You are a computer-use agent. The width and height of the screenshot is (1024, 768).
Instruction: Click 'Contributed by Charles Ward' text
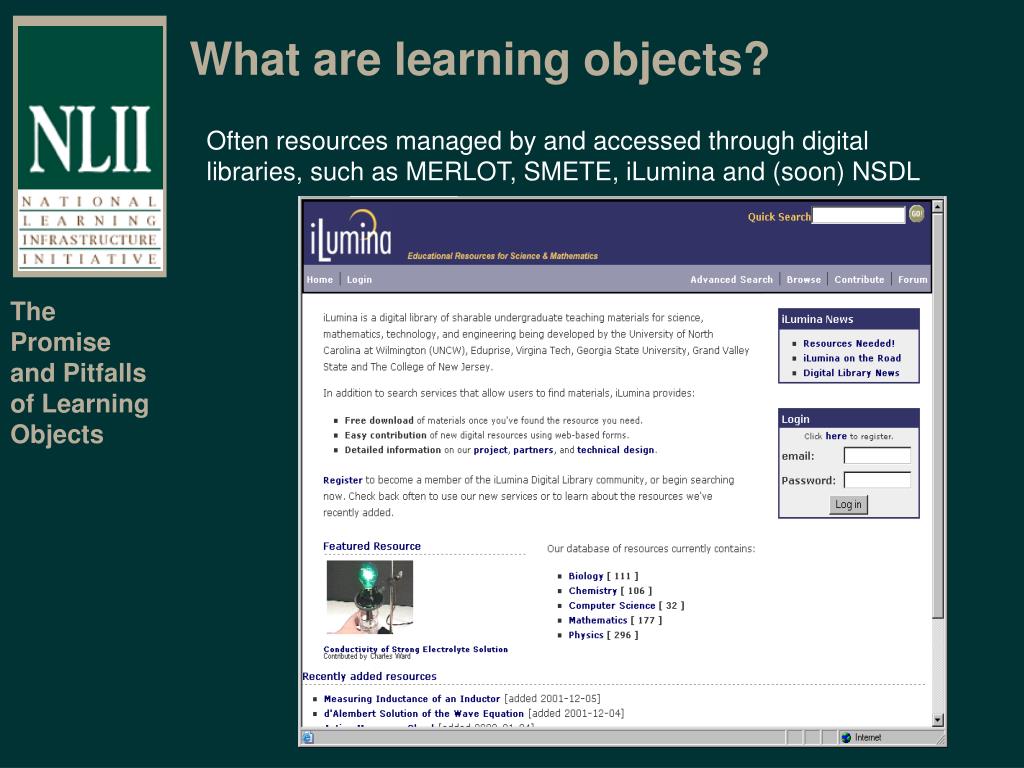[x=367, y=656]
